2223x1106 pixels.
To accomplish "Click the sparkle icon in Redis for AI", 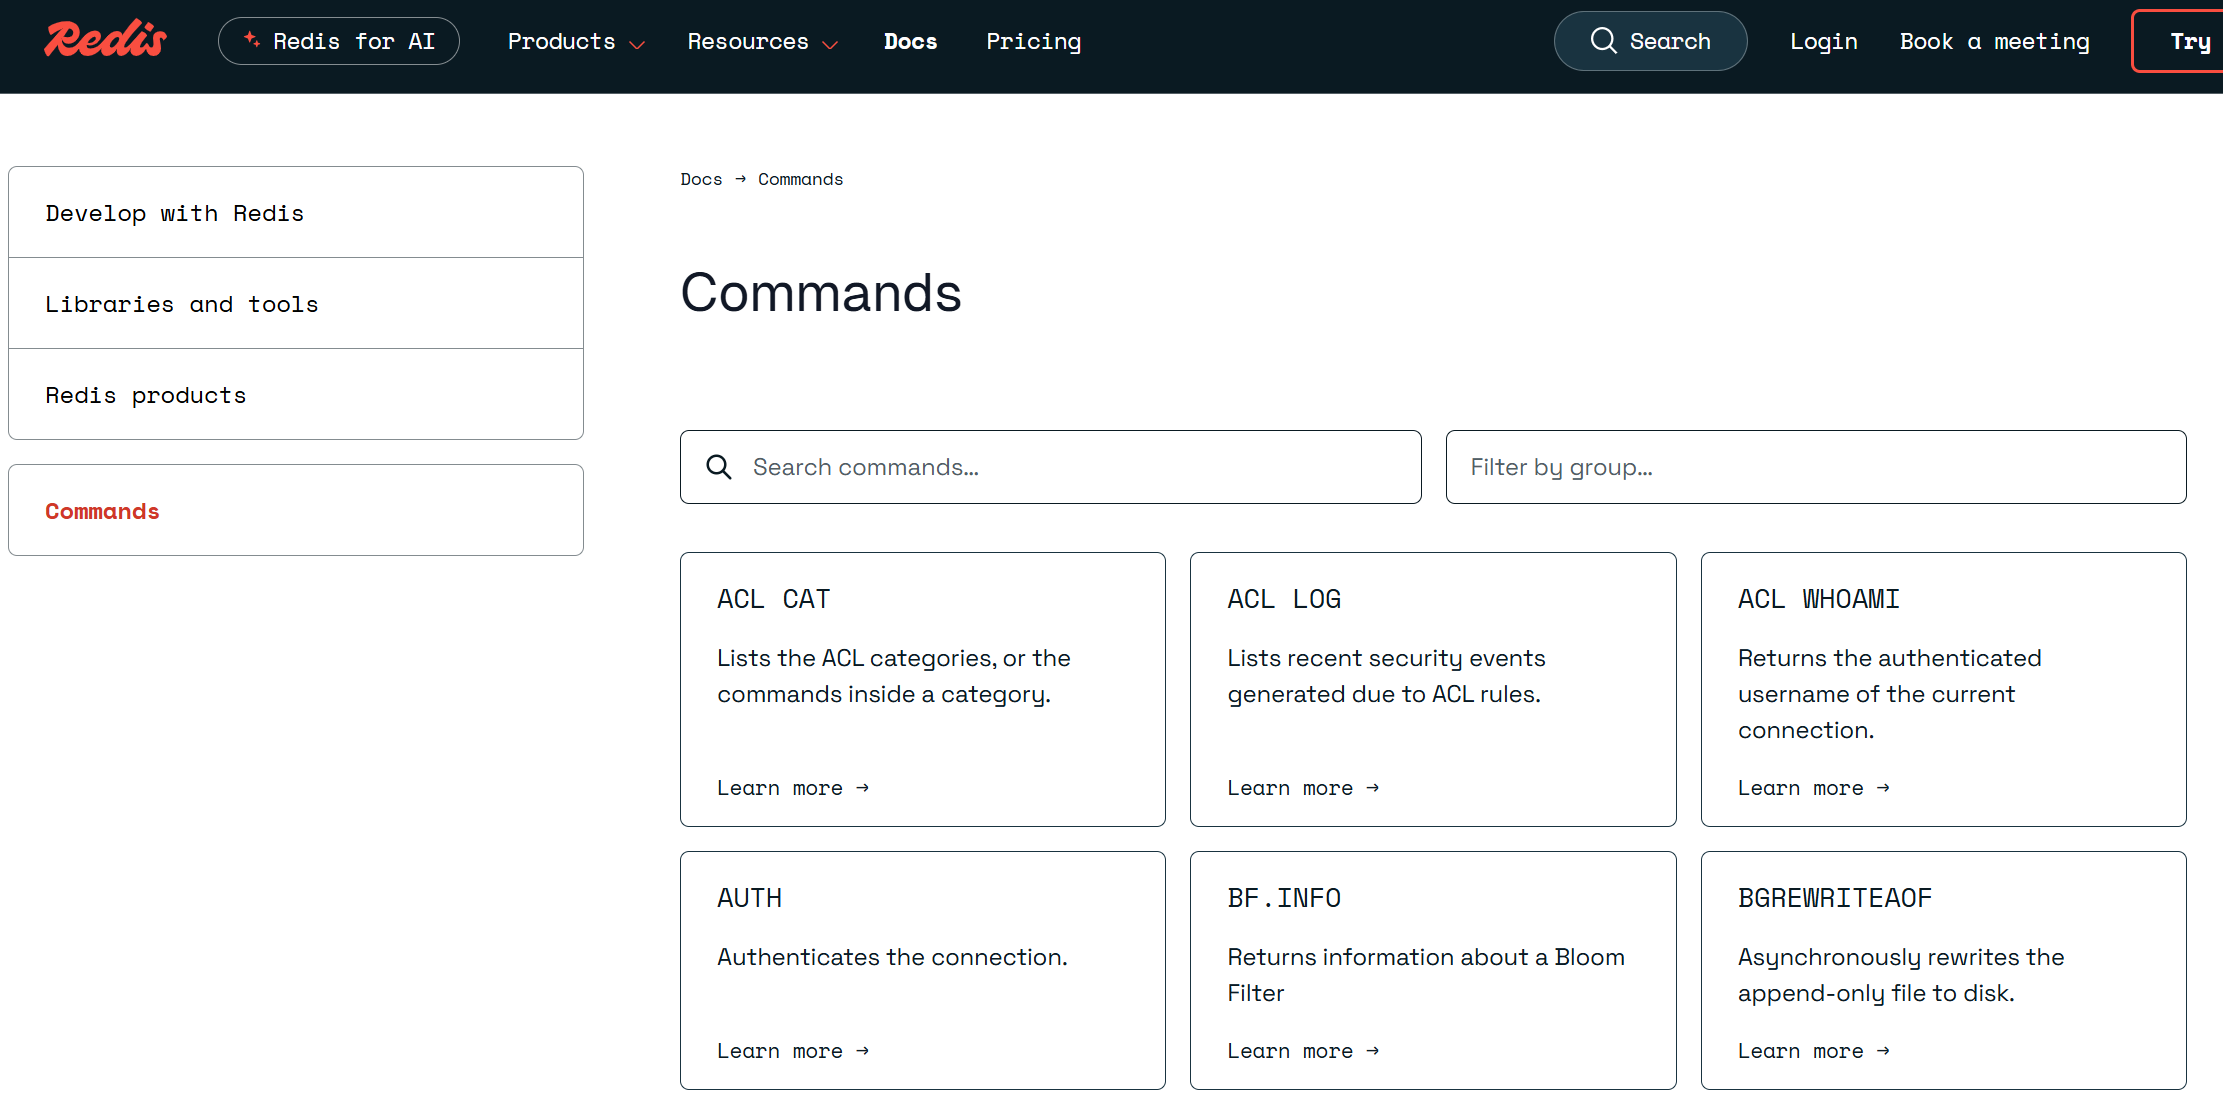I will point(252,40).
